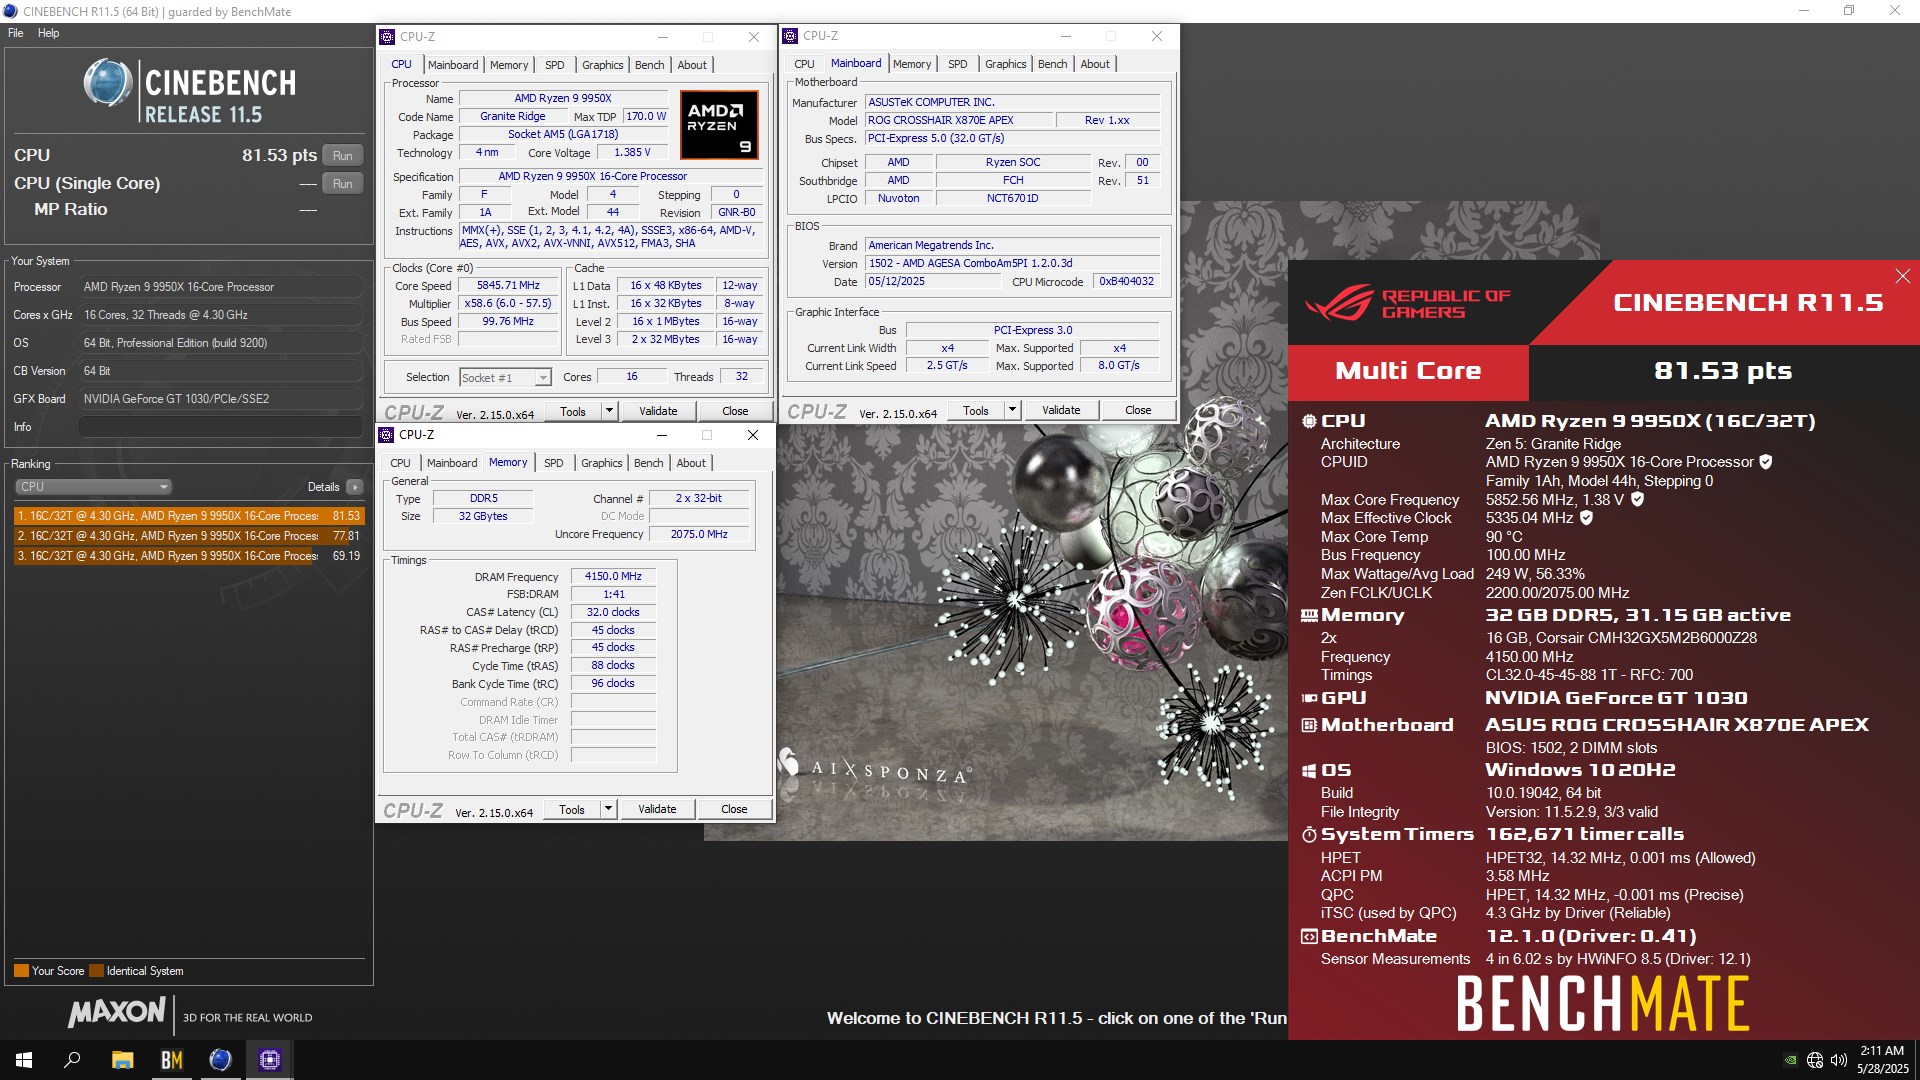Click Core Speed value field
1920x1080 pixels.
click(x=508, y=285)
